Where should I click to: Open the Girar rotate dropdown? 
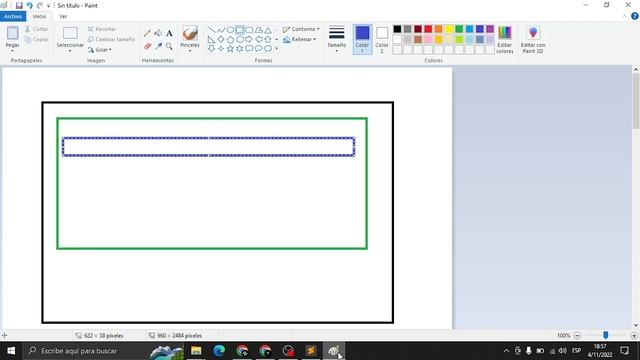(100, 50)
